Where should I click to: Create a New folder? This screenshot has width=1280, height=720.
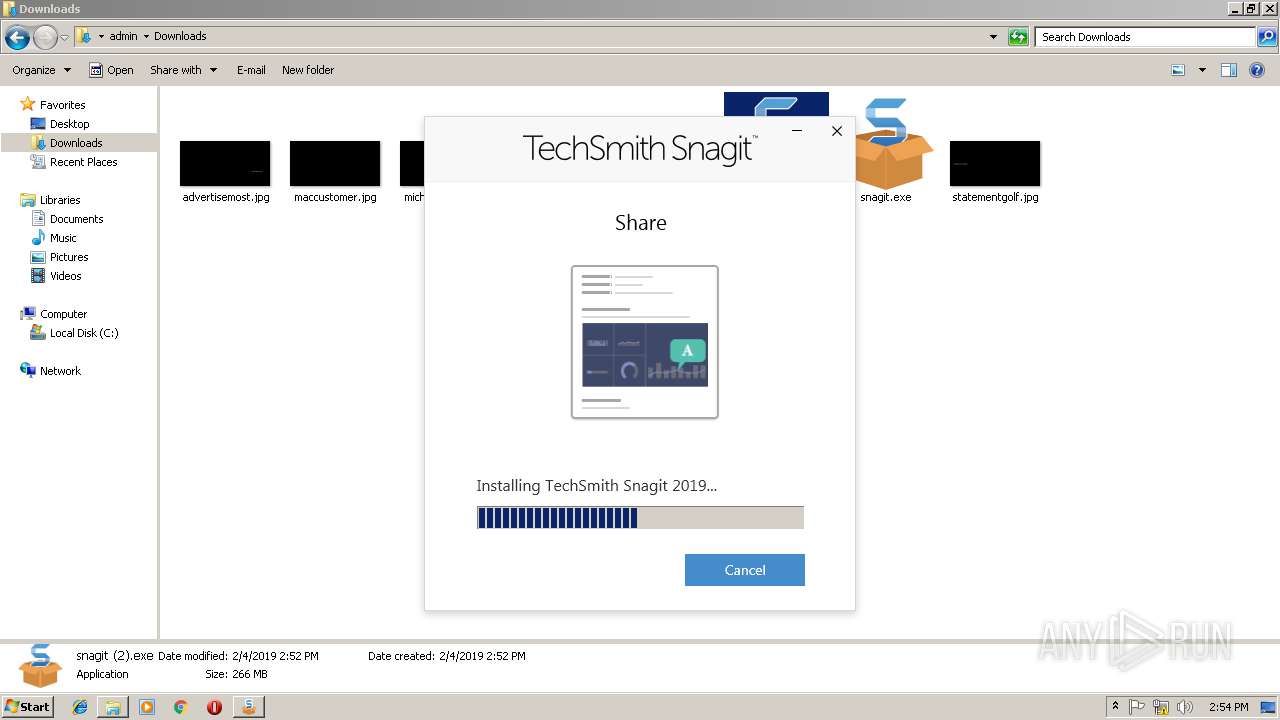coord(308,70)
